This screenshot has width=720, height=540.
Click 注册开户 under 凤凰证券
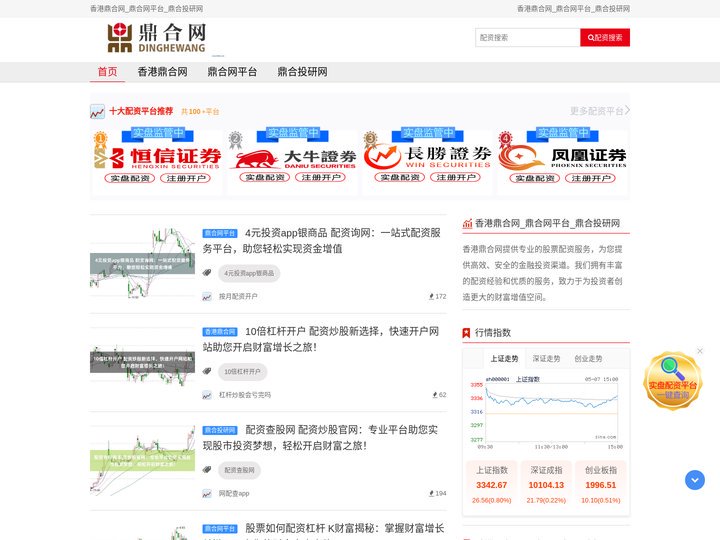pyautogui.click(x=590, y=178)
